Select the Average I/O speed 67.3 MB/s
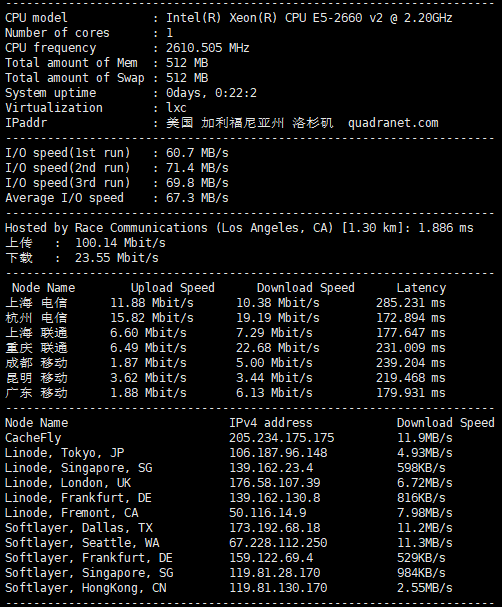Image resolution: width=502 pixels, height=607 pixels. coord(197,198)
